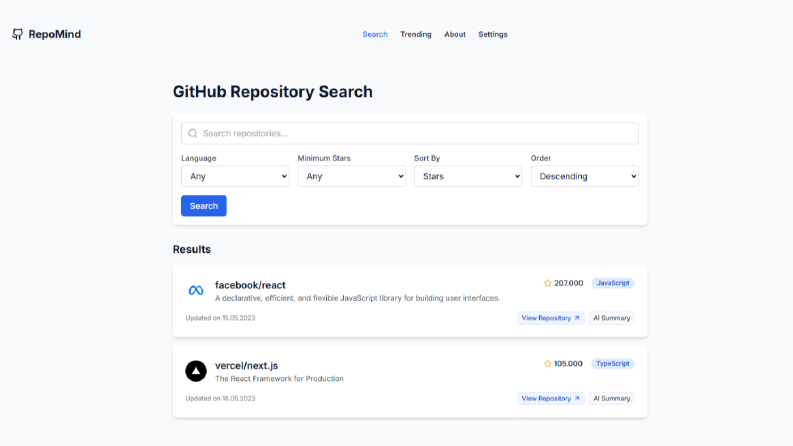
Task: Open the About page
Action: click(x=455, y=34)
